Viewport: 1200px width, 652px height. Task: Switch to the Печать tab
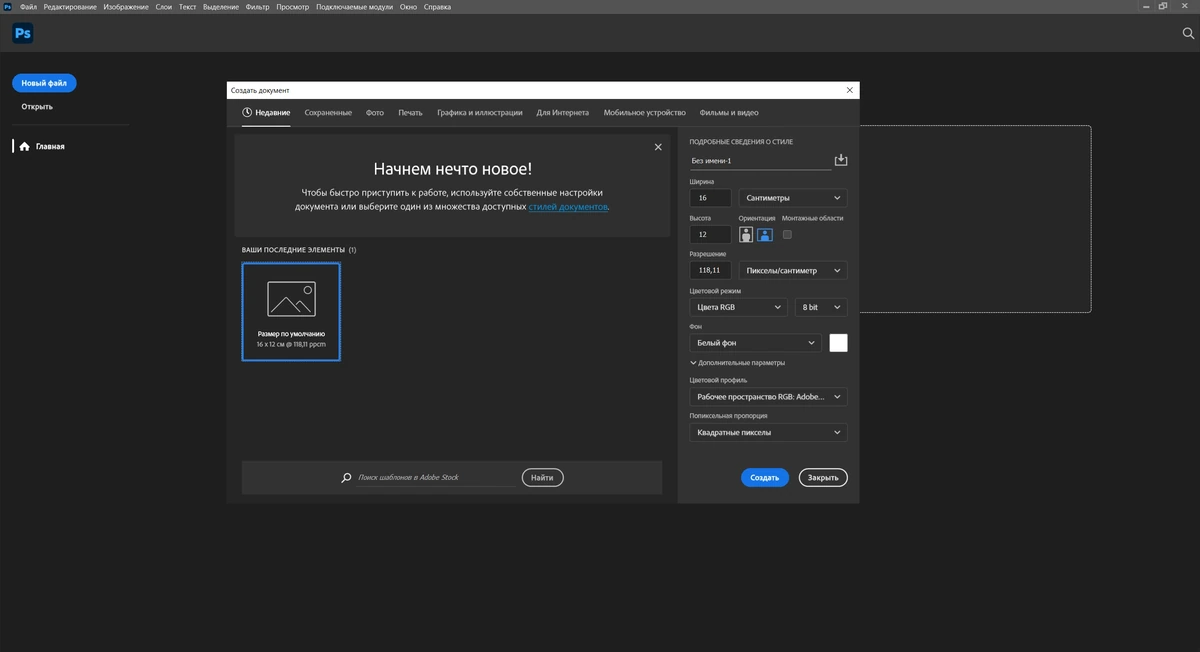(410, 113)
